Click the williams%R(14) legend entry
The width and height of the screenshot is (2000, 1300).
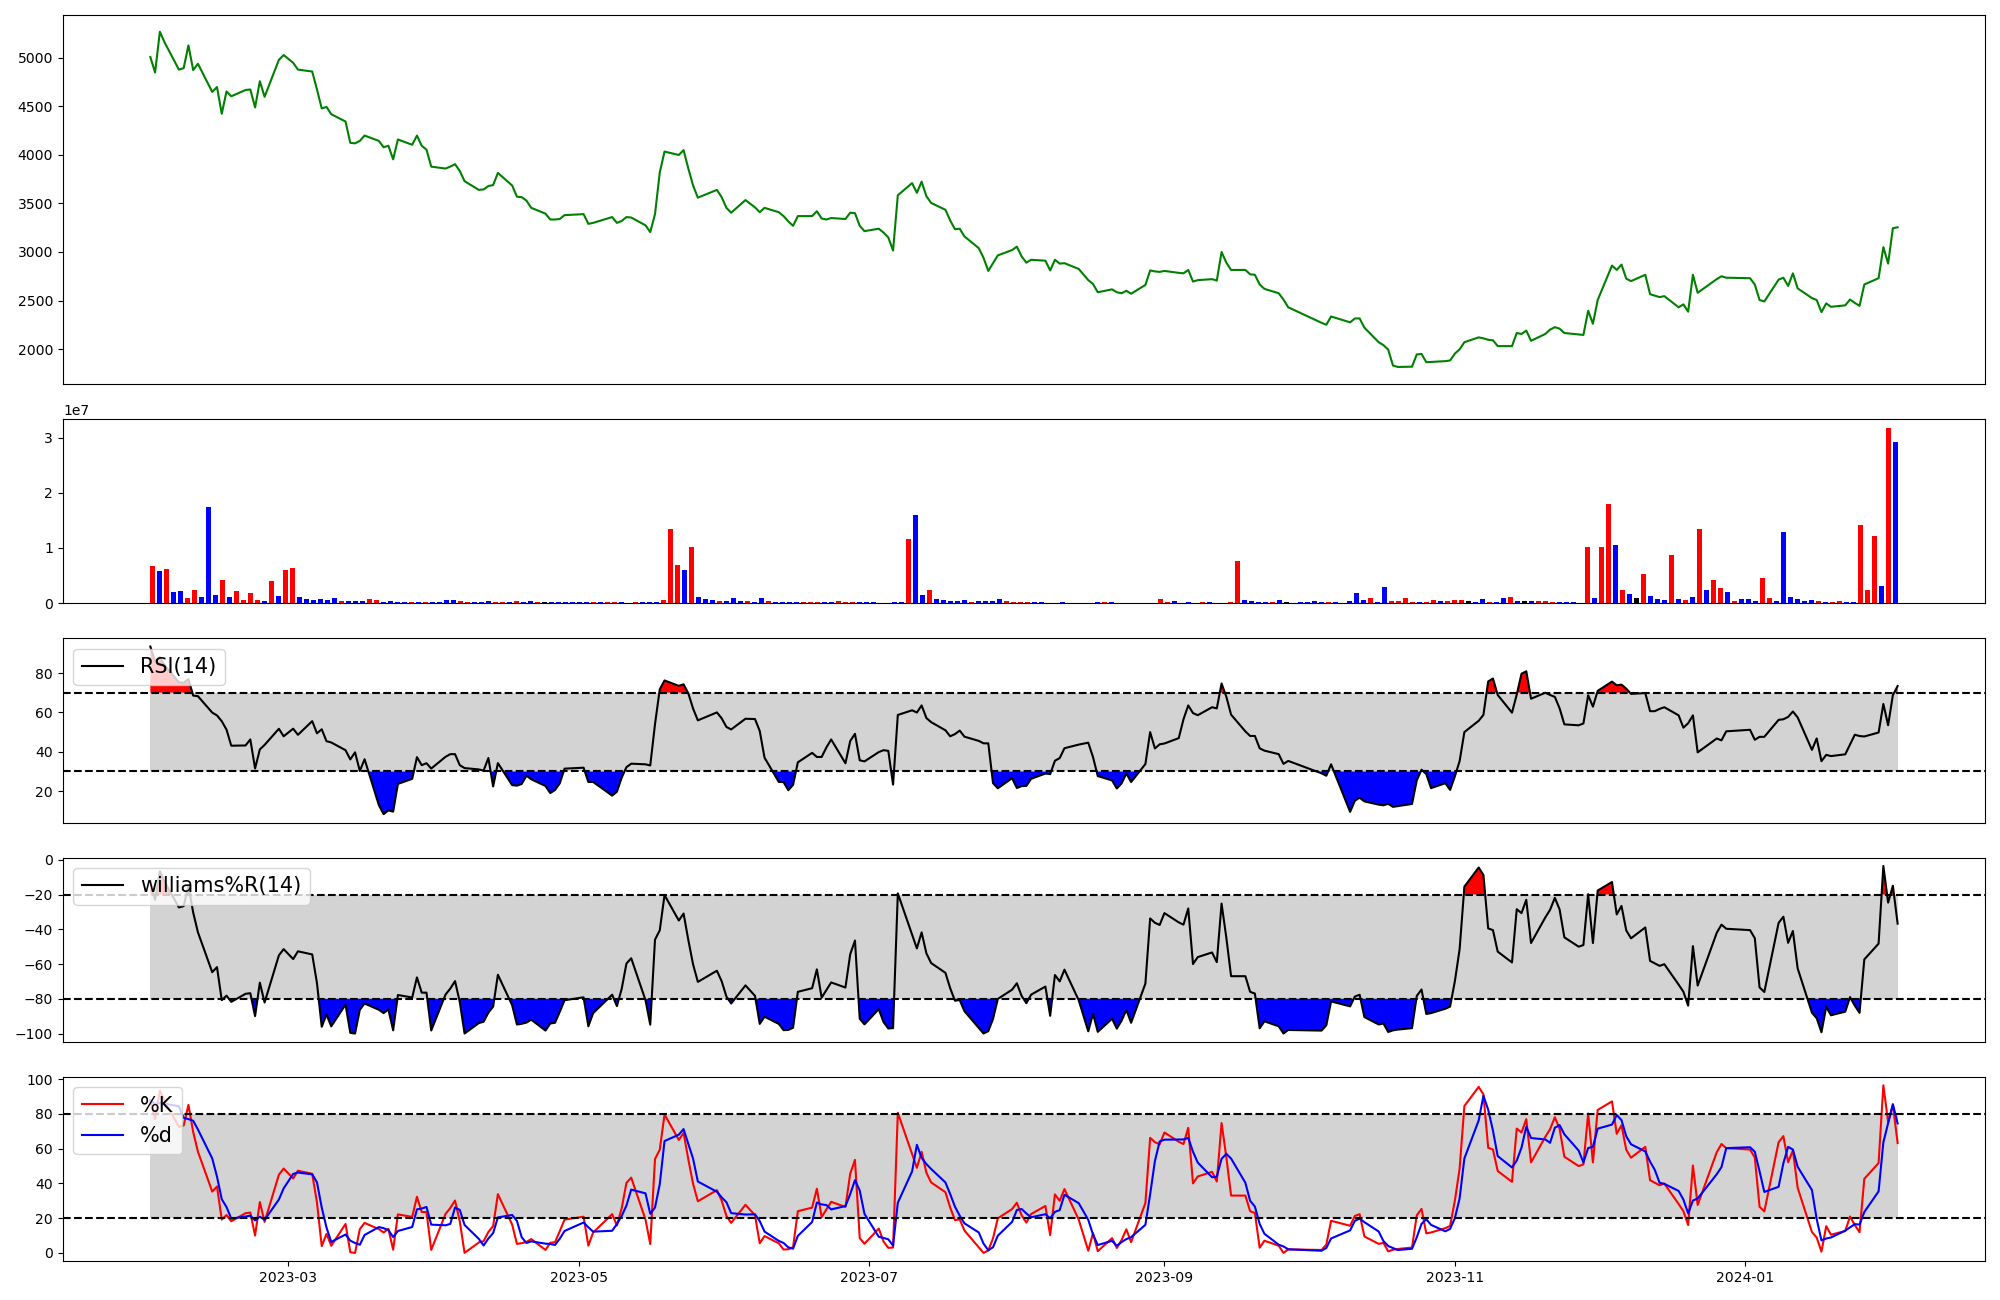point(220,885)
